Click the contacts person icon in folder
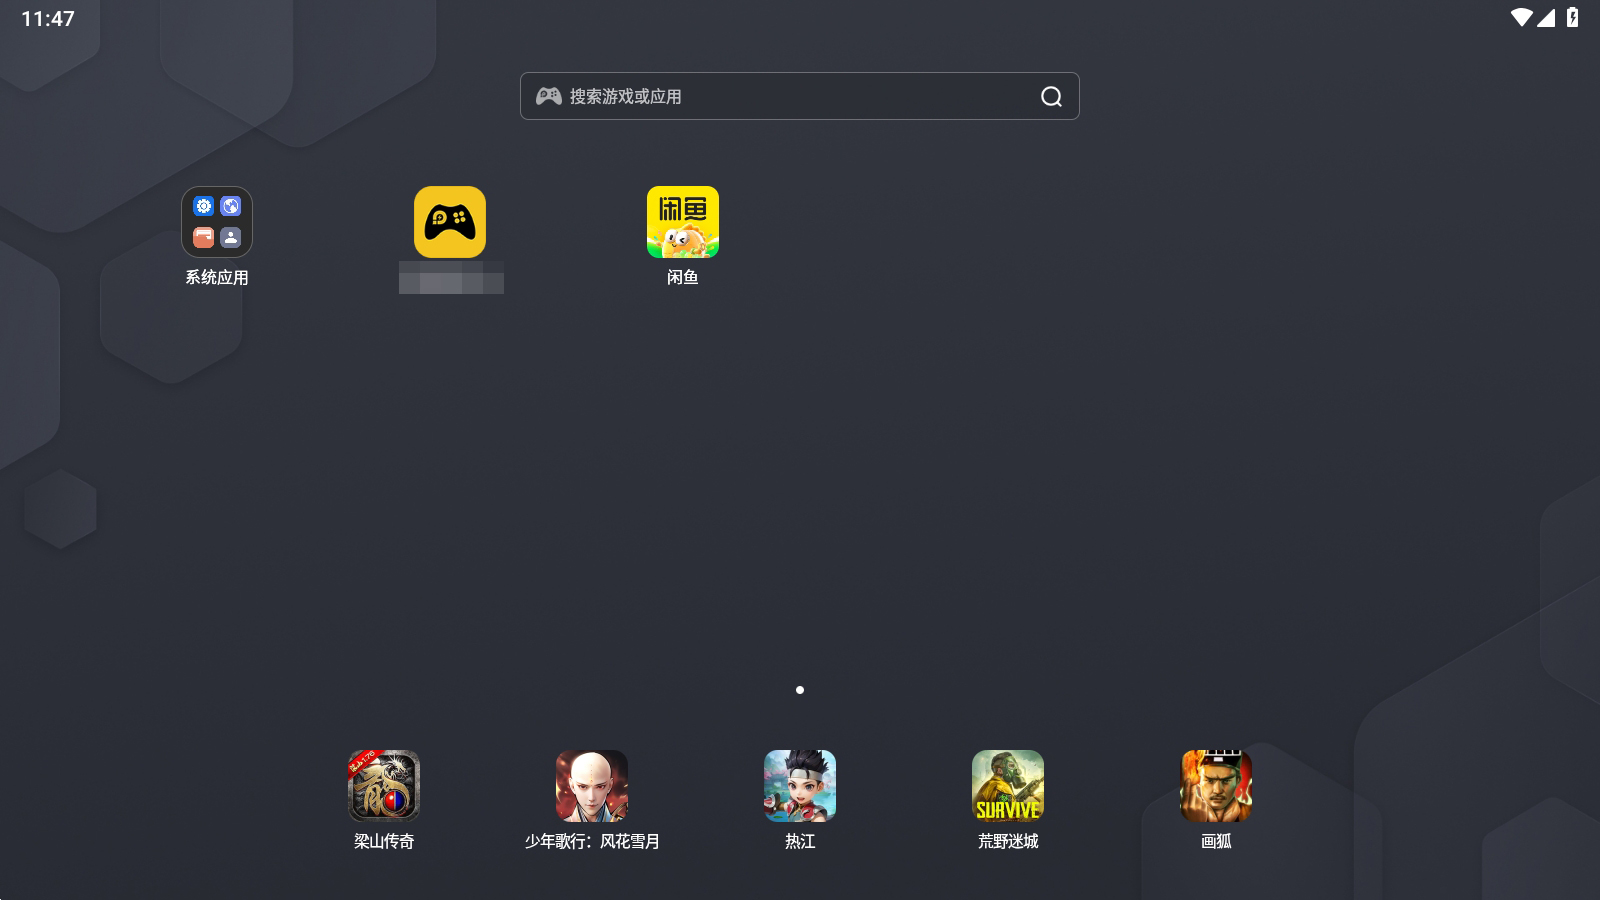 click(231, 237)
